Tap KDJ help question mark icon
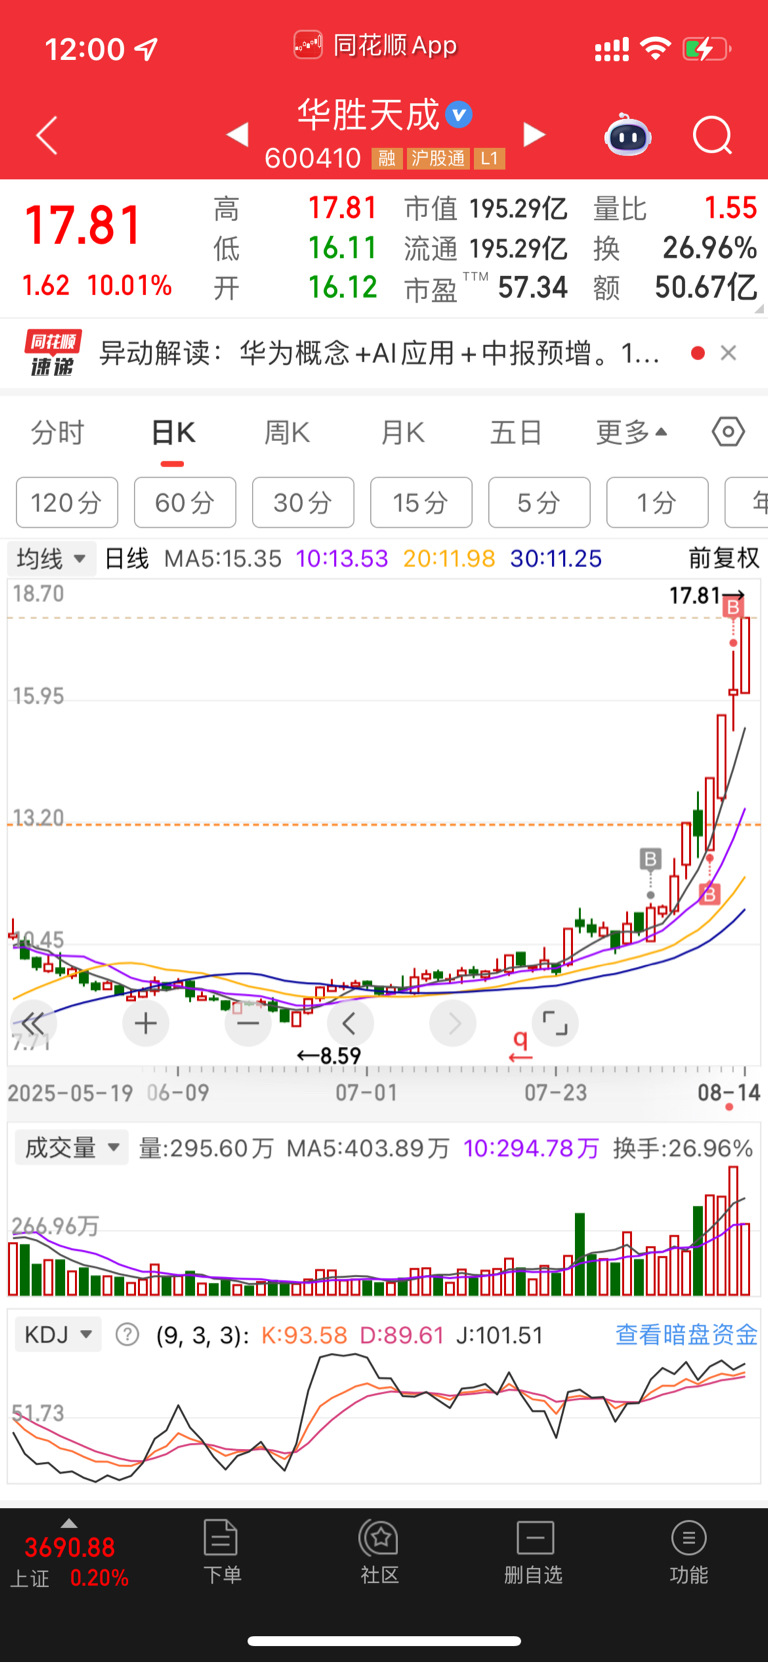Image resolution: width=768 pixels, height=1663 pixels. click(x=127, y=1334)
